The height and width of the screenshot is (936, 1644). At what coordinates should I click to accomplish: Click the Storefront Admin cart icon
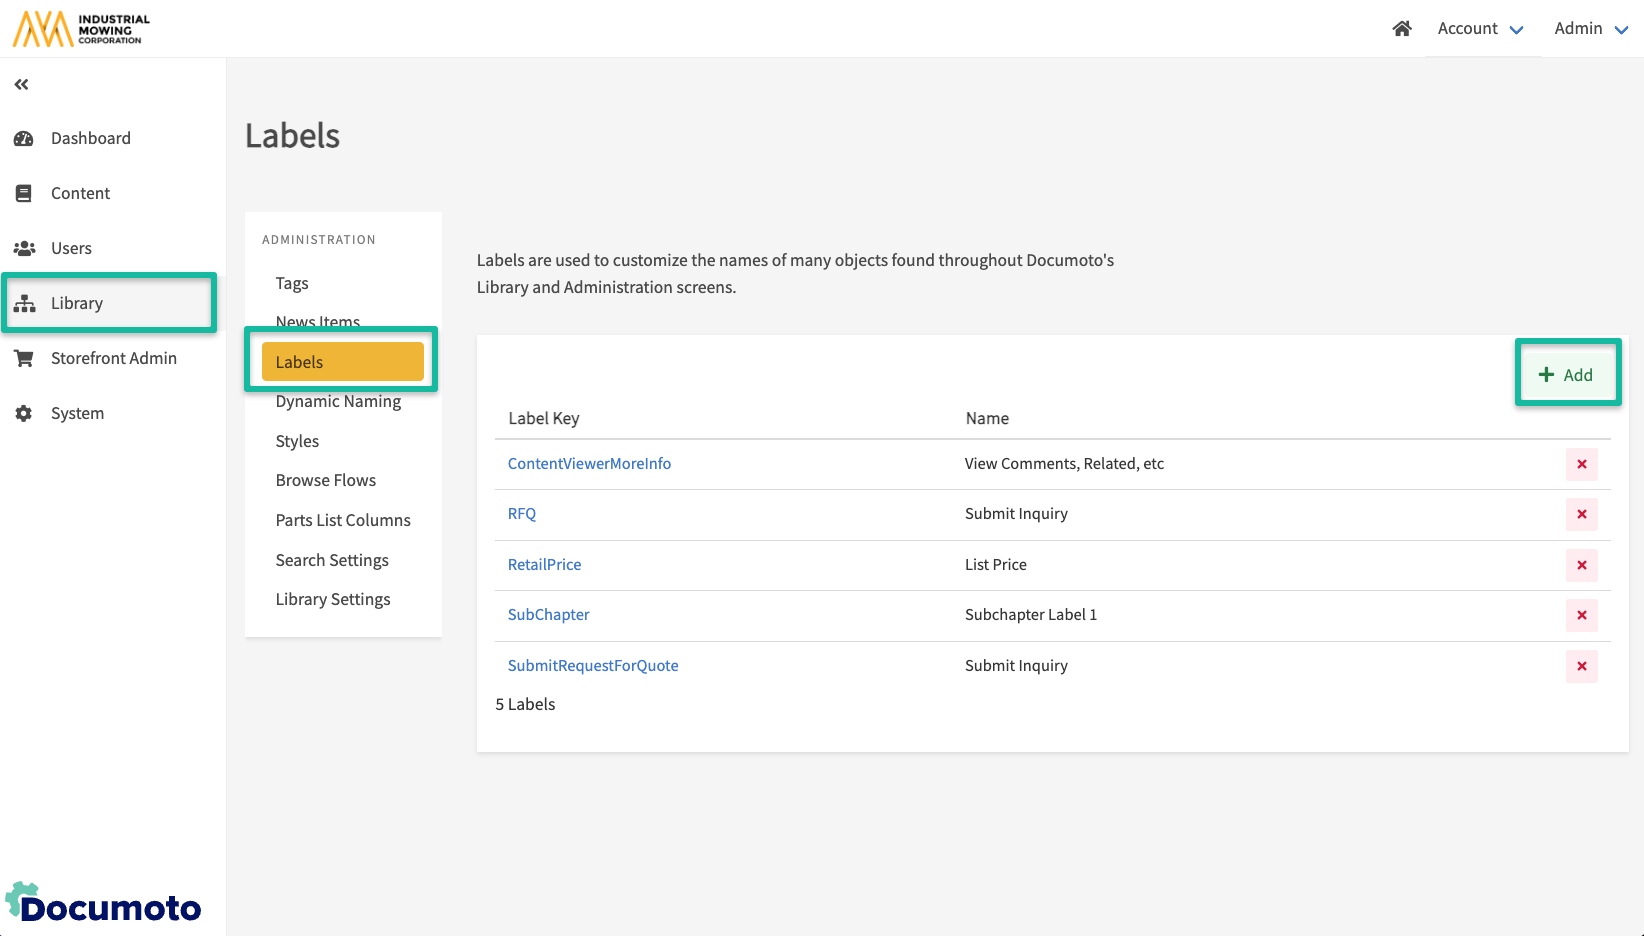point(24,358)
